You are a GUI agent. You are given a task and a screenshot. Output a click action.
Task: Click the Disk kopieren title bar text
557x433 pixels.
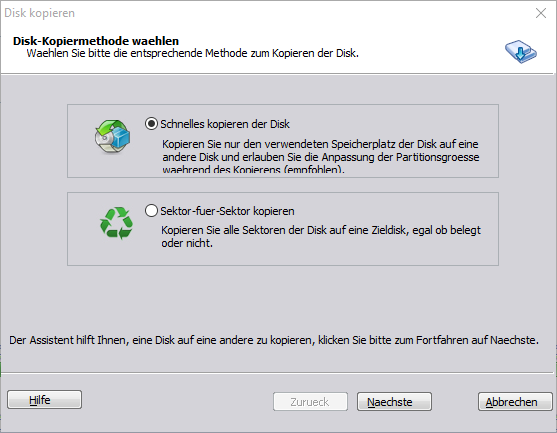tap(39, 13)
